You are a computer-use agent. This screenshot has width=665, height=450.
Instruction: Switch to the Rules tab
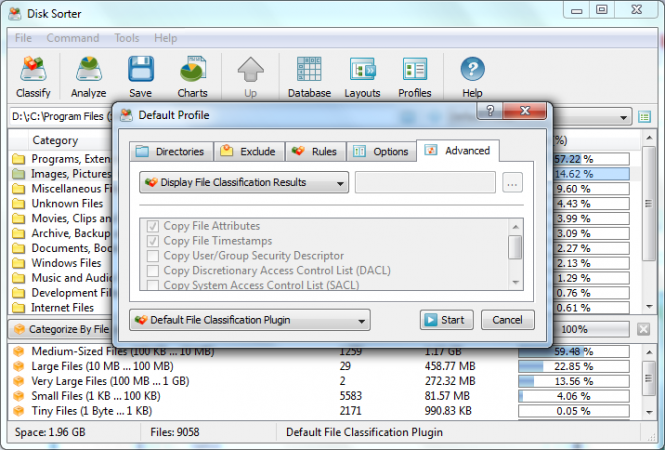tap(316, 151)
